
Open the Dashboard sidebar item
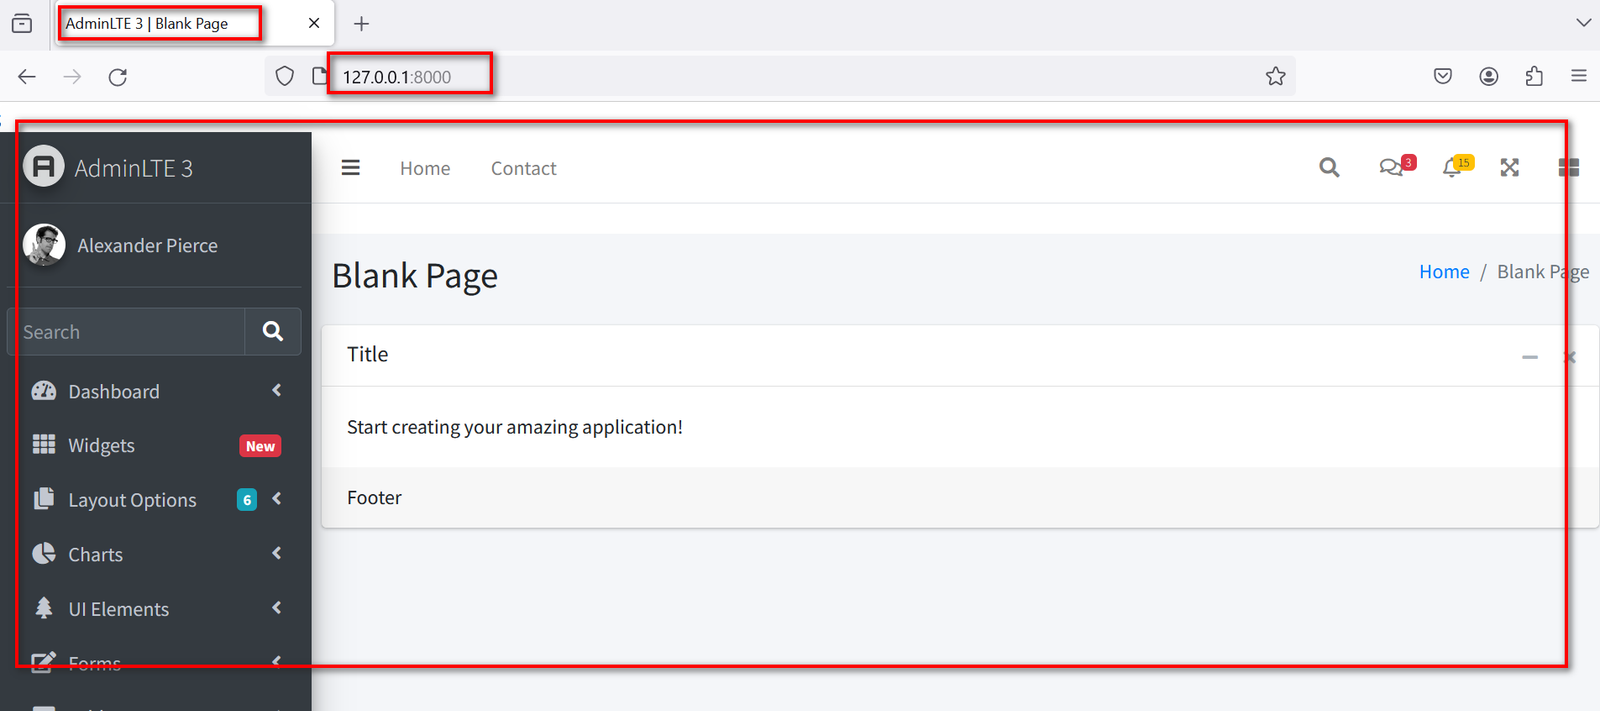[155, 391]
